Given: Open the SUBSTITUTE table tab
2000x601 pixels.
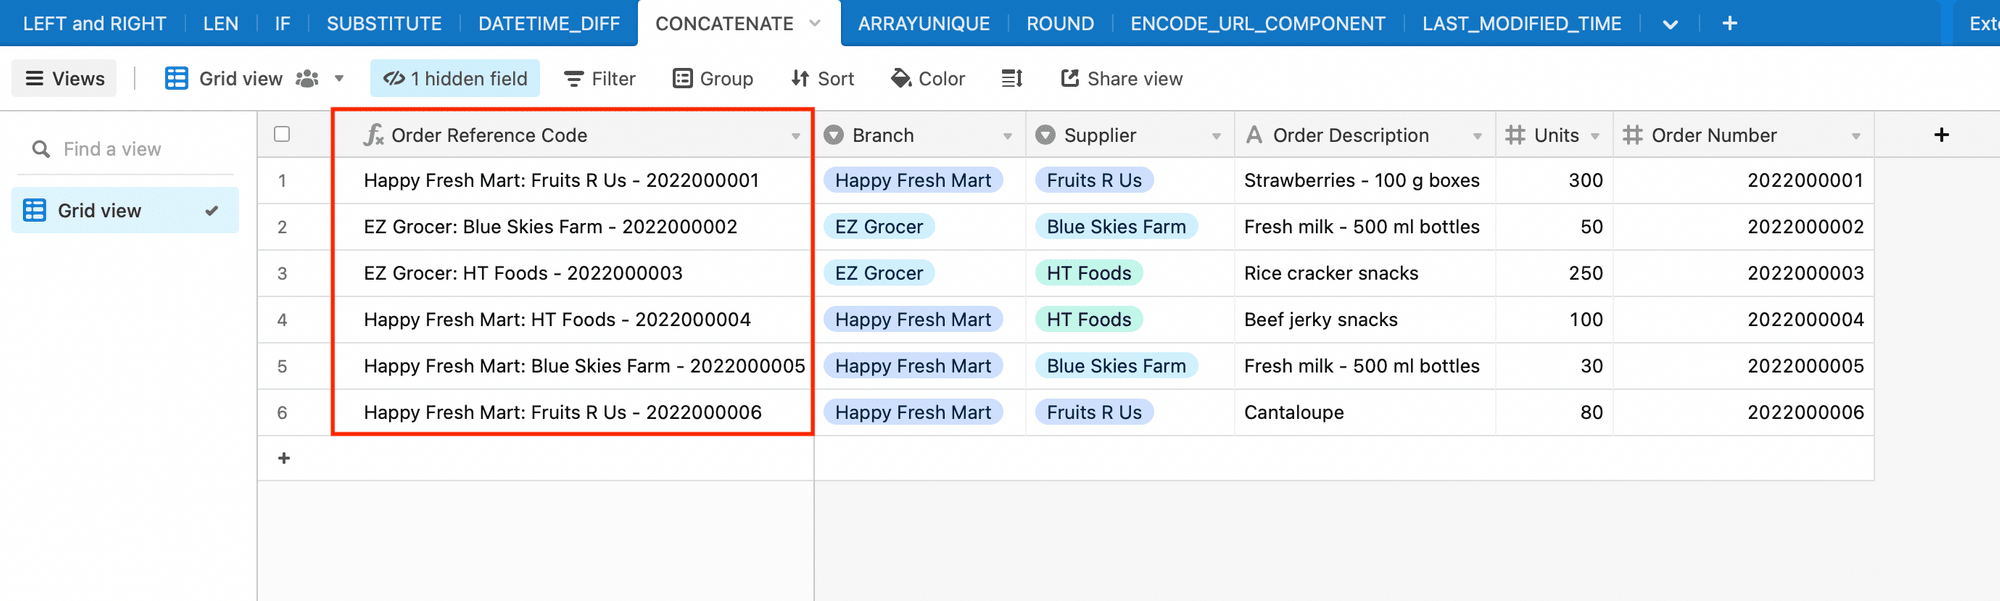Looking at the screenshot, I should [384, 23].
